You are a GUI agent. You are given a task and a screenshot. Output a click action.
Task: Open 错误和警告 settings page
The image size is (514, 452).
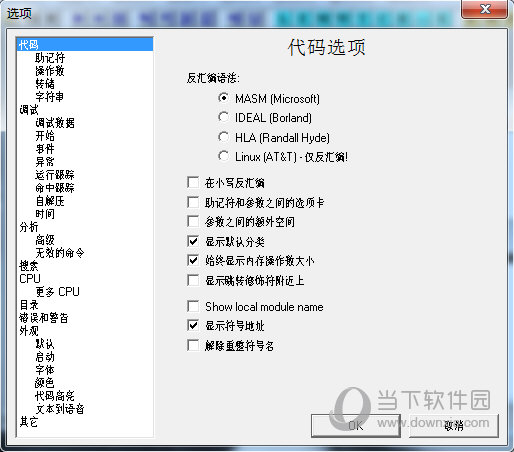[x=44, y=318]
